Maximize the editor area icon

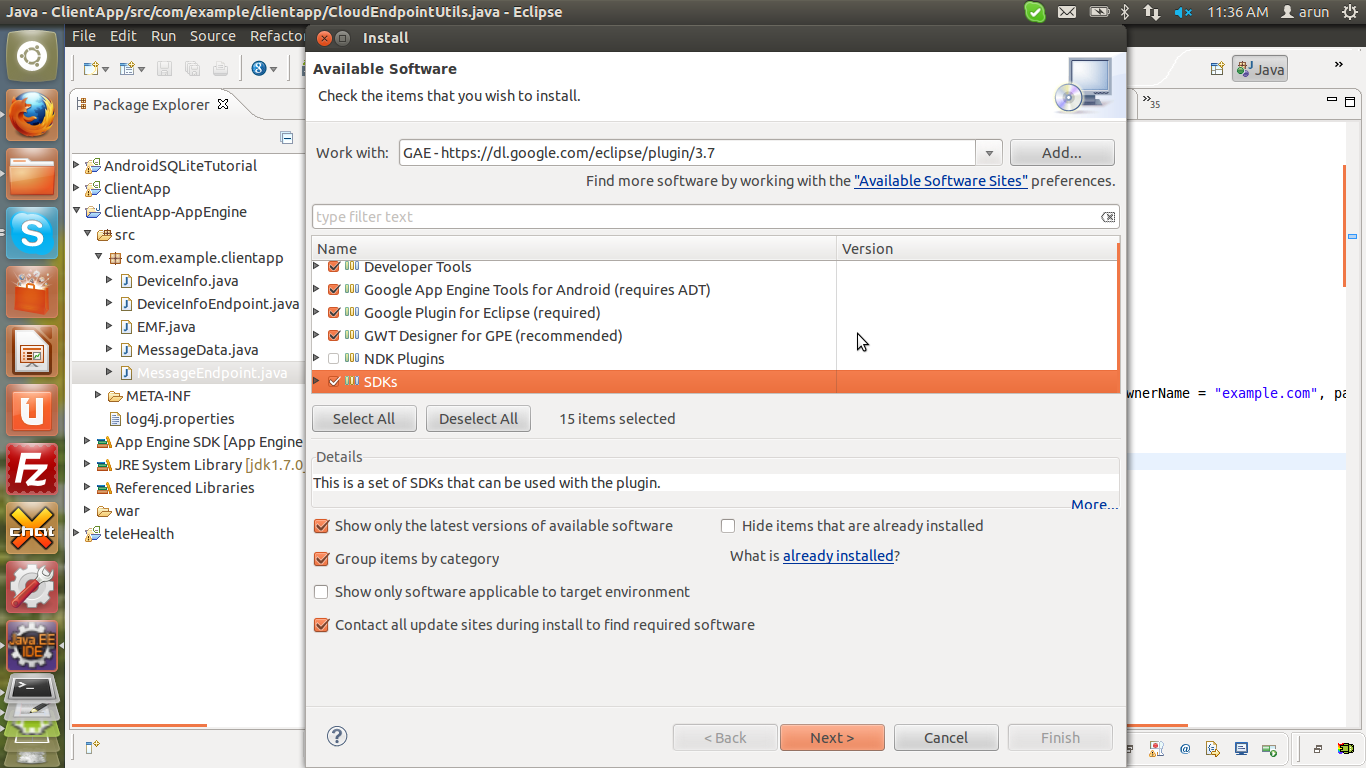tap(1350, 101)
